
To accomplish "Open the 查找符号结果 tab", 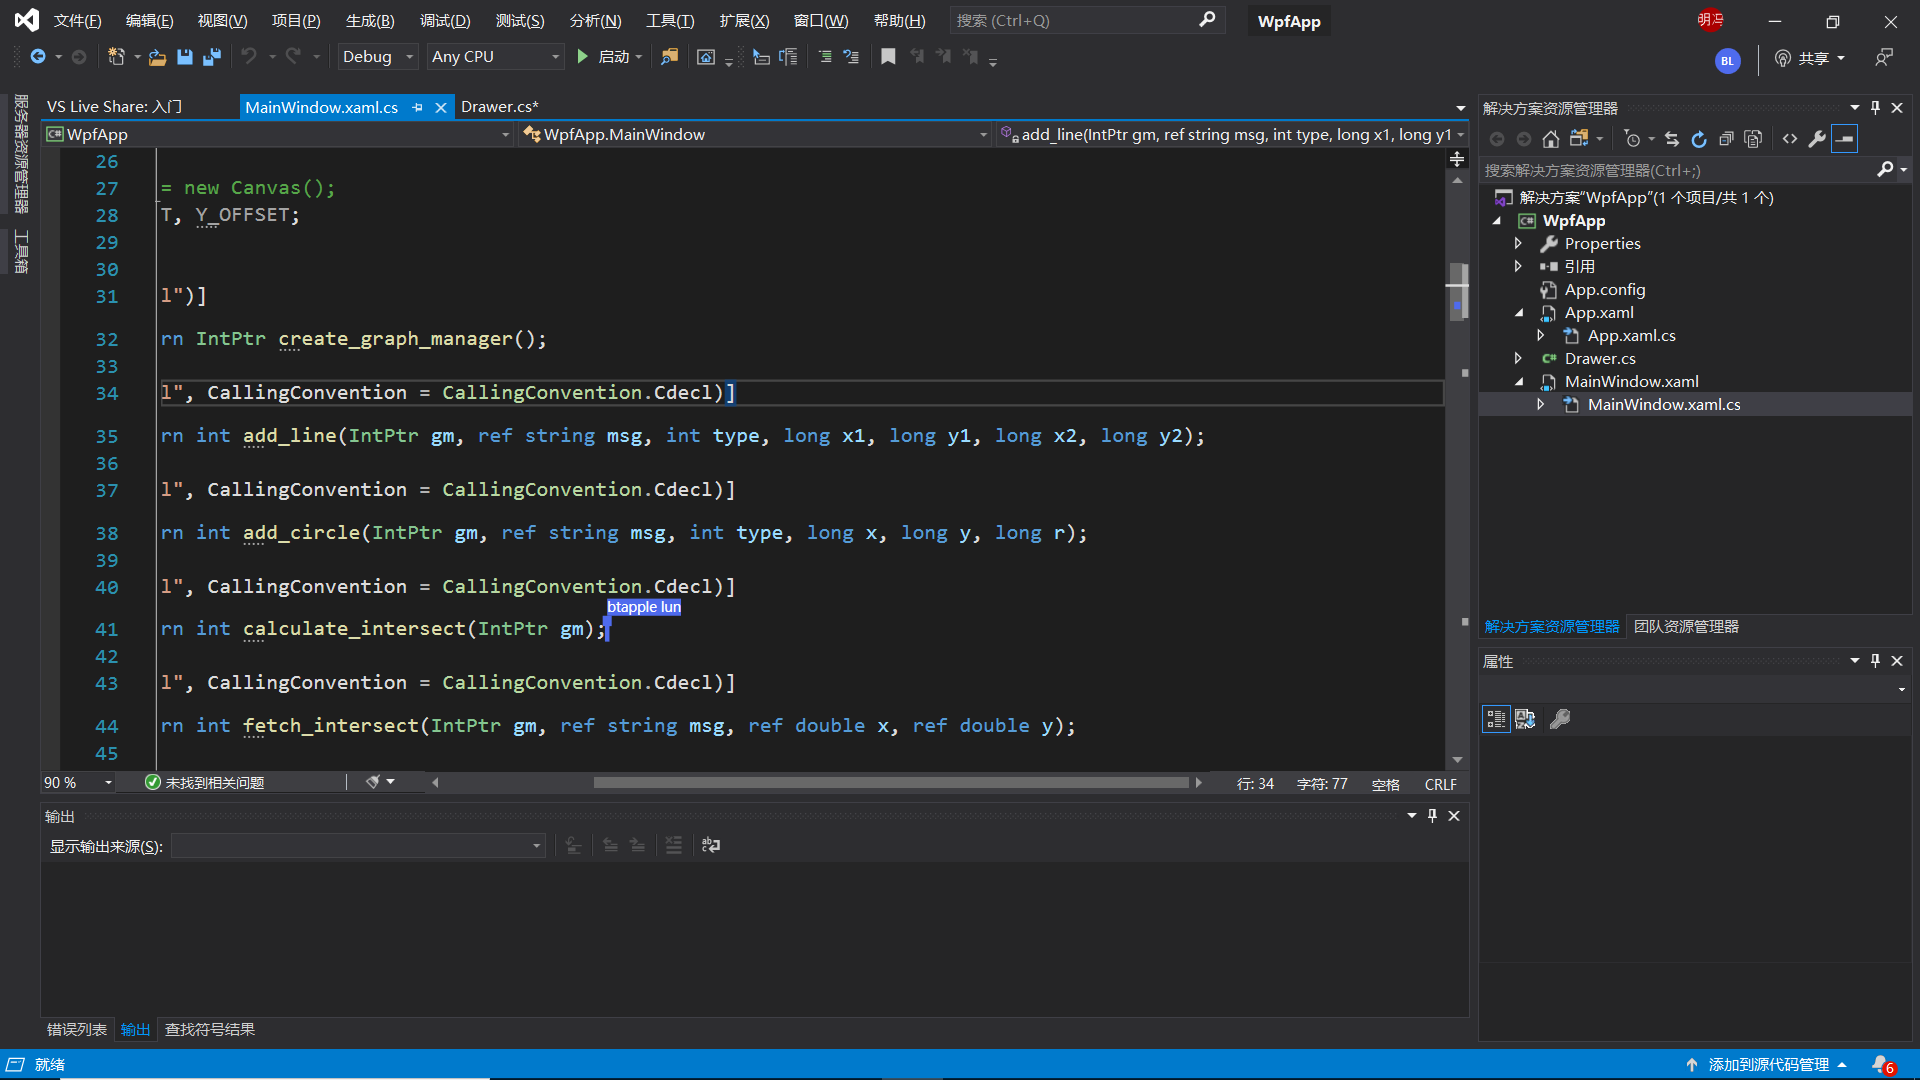I will (x=209, y=1030).
